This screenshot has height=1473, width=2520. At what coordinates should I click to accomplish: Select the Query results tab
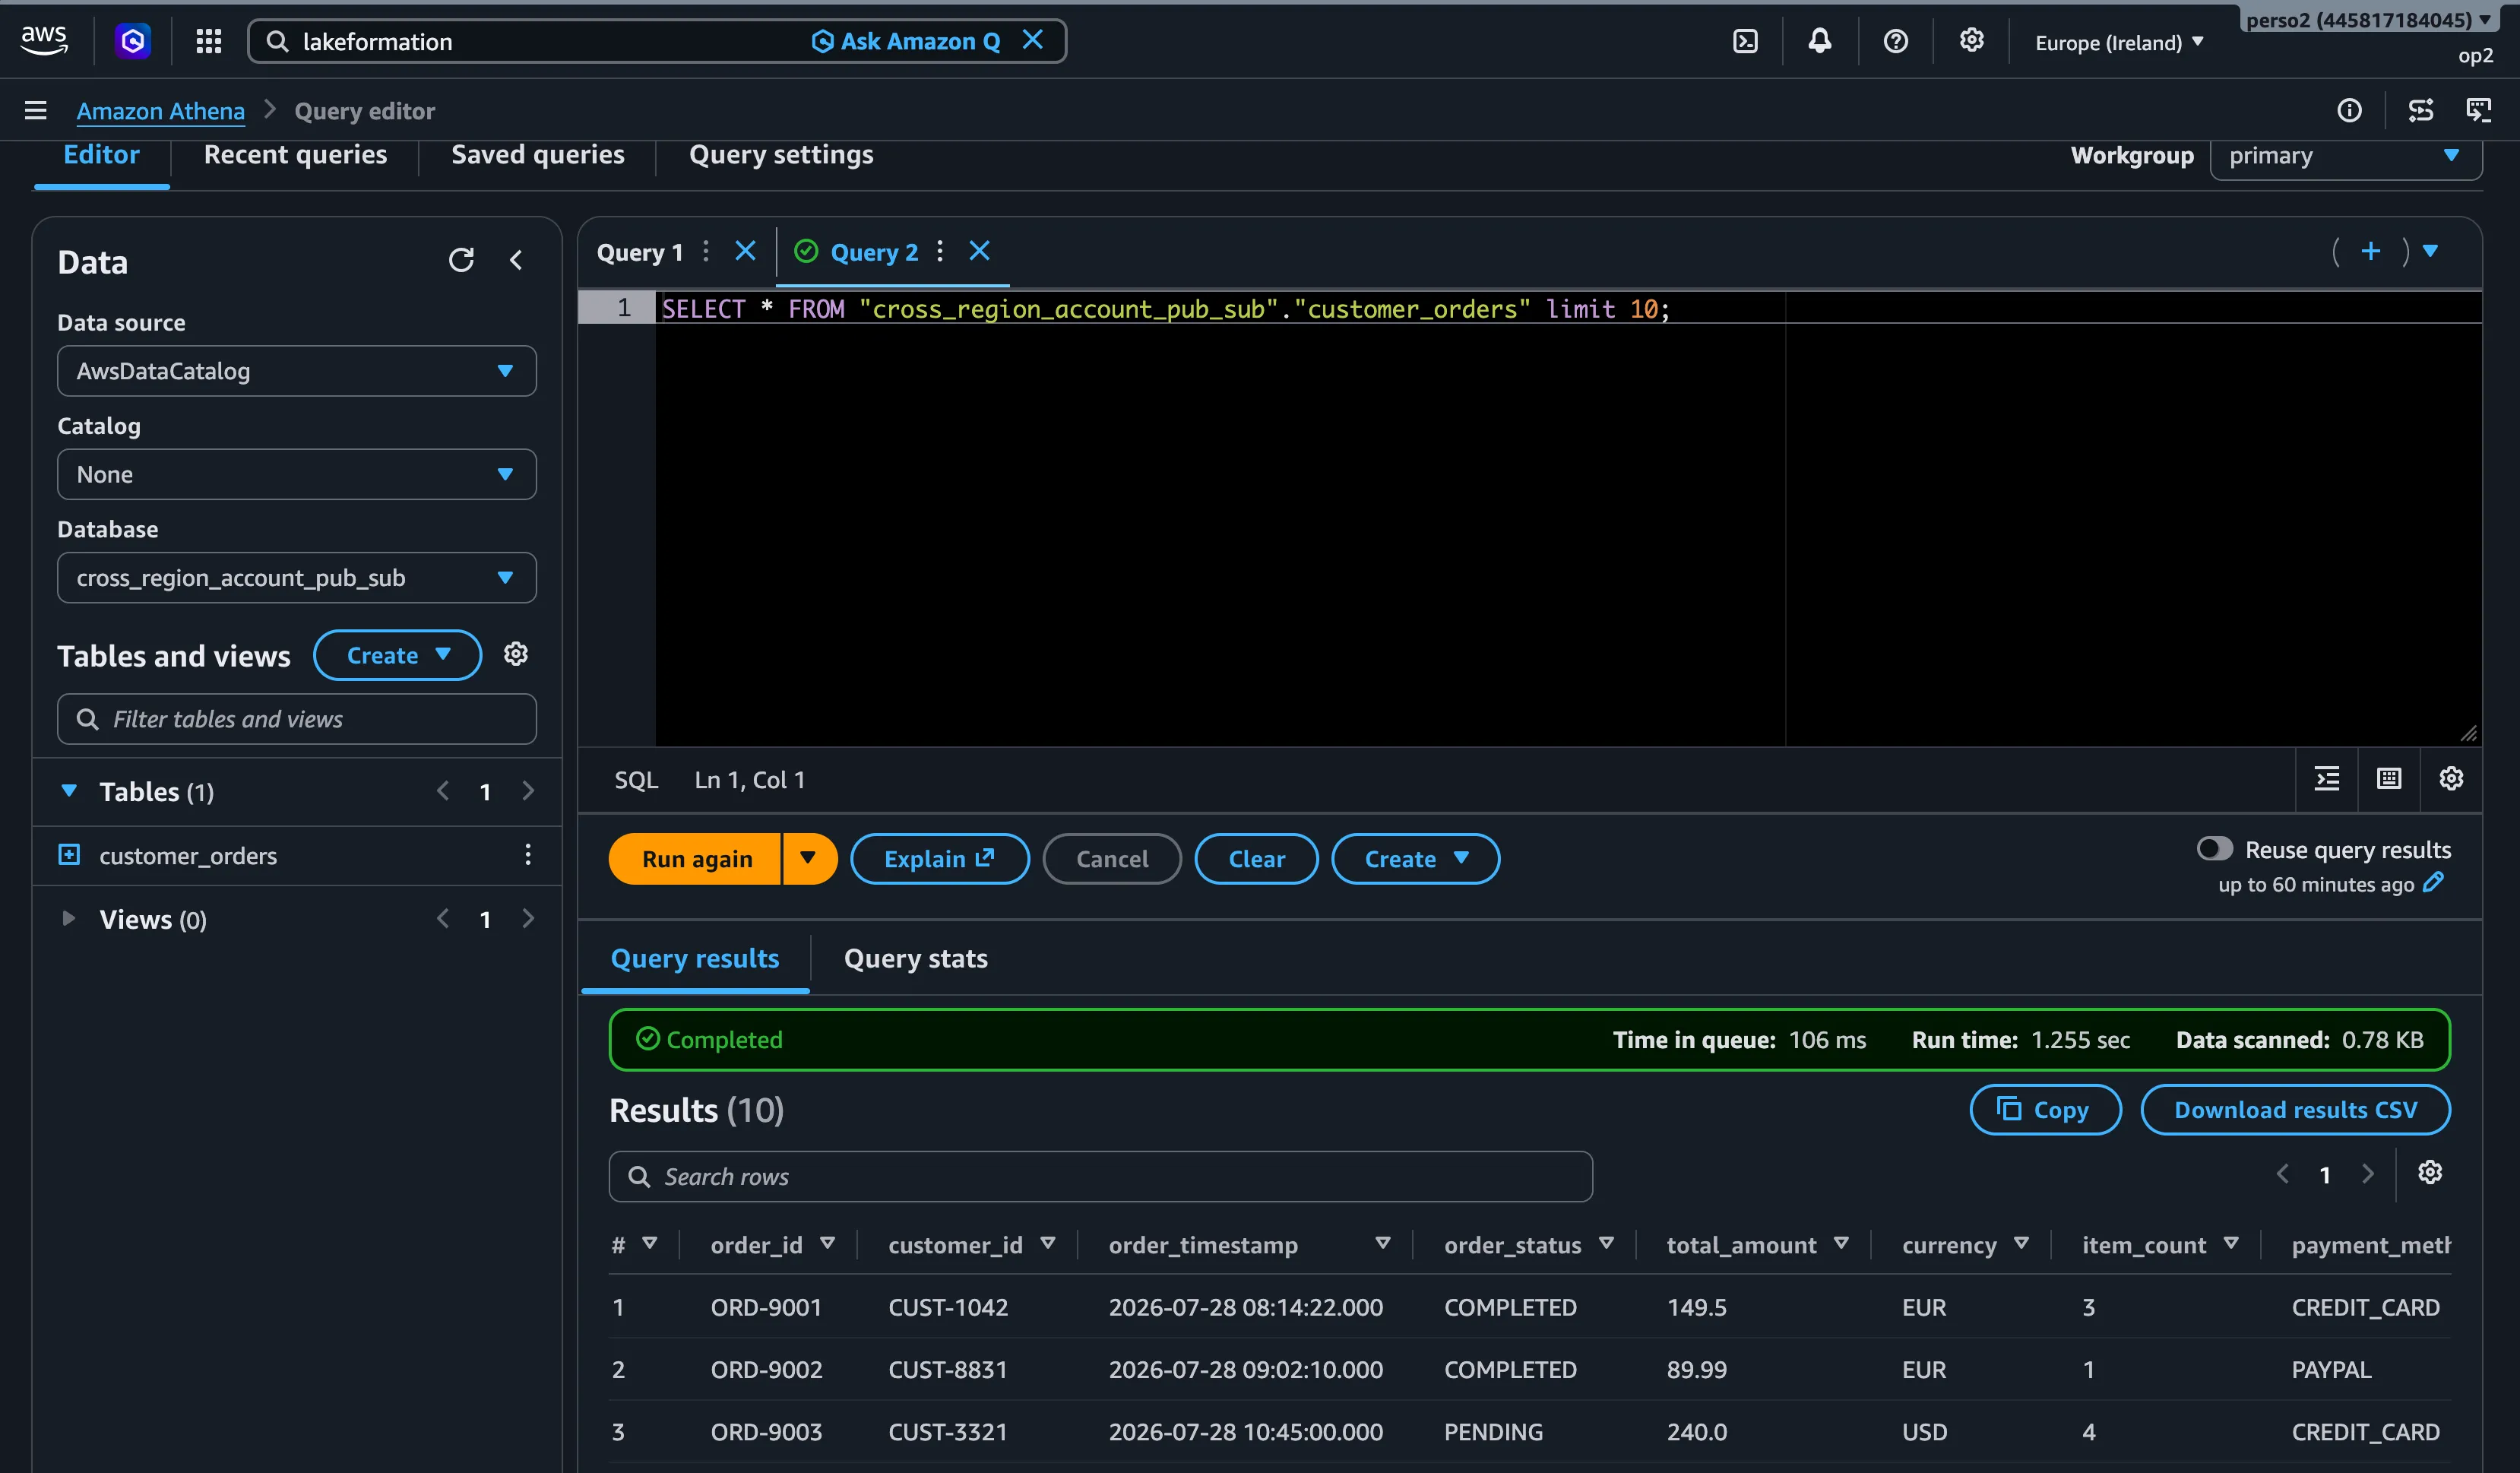(695, 958)
